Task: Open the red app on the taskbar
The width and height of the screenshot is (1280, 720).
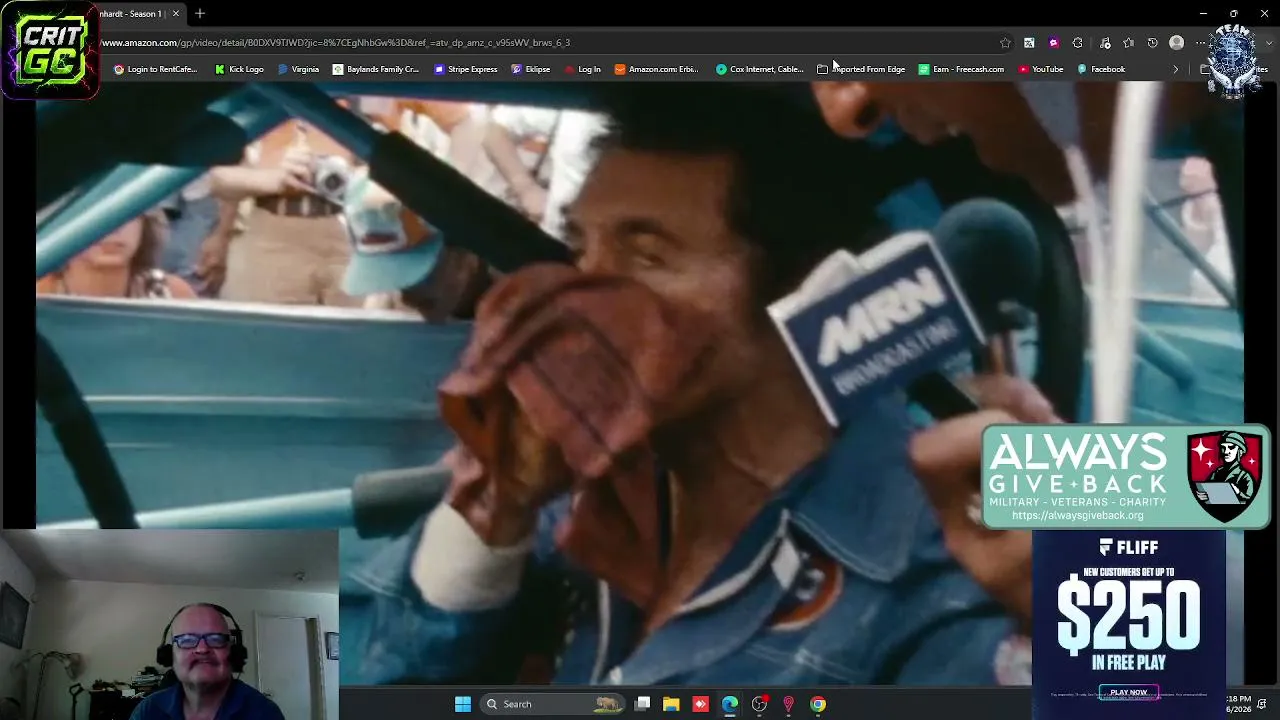Action: click(x=700, y=704)
